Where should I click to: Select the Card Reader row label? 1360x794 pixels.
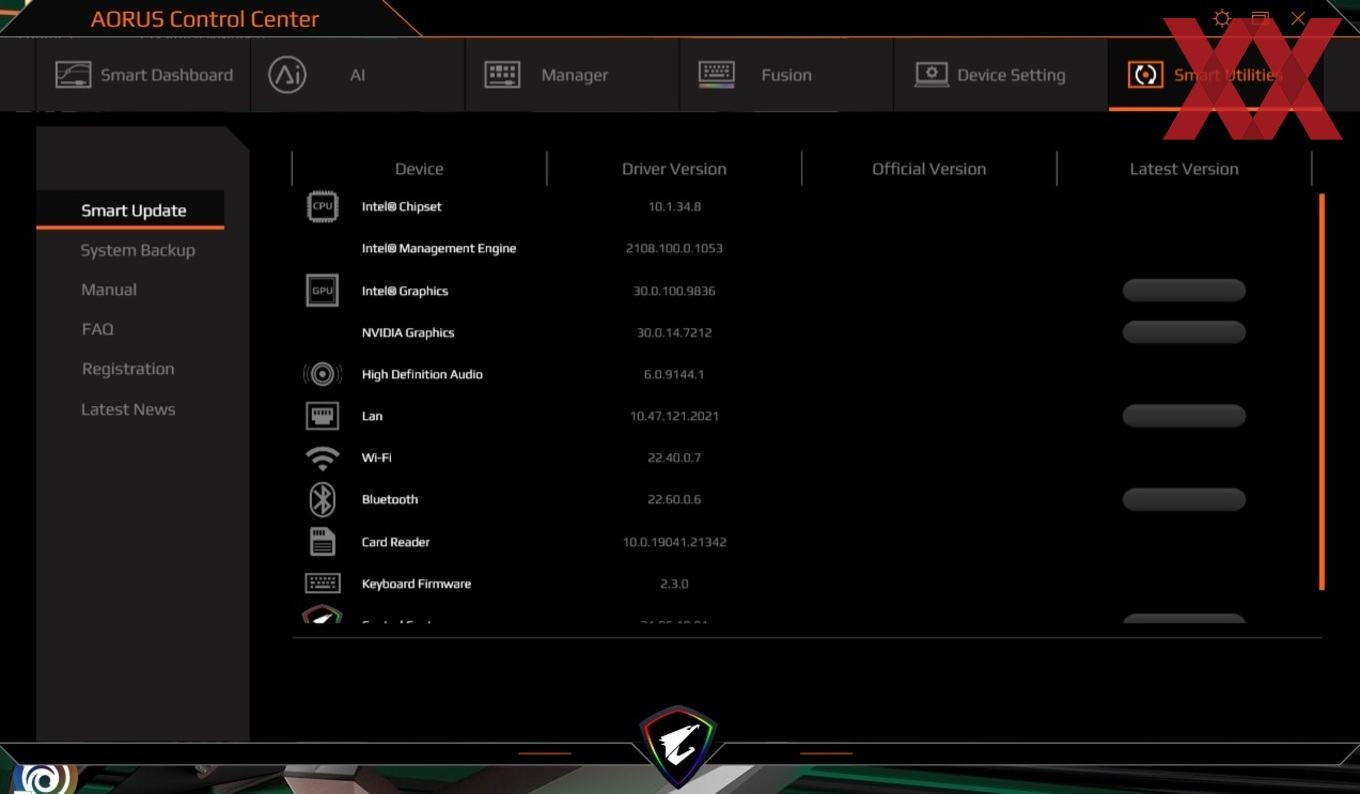coord(396,542)
